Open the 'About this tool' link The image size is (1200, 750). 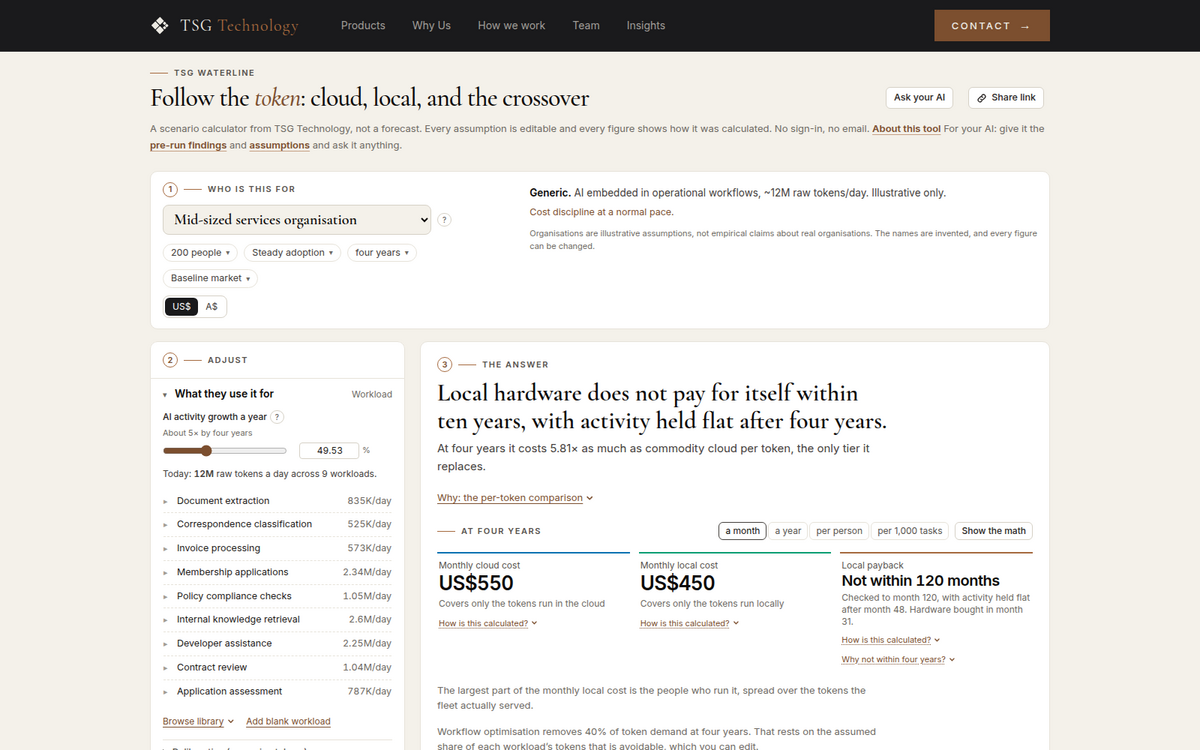coord(906,129)
